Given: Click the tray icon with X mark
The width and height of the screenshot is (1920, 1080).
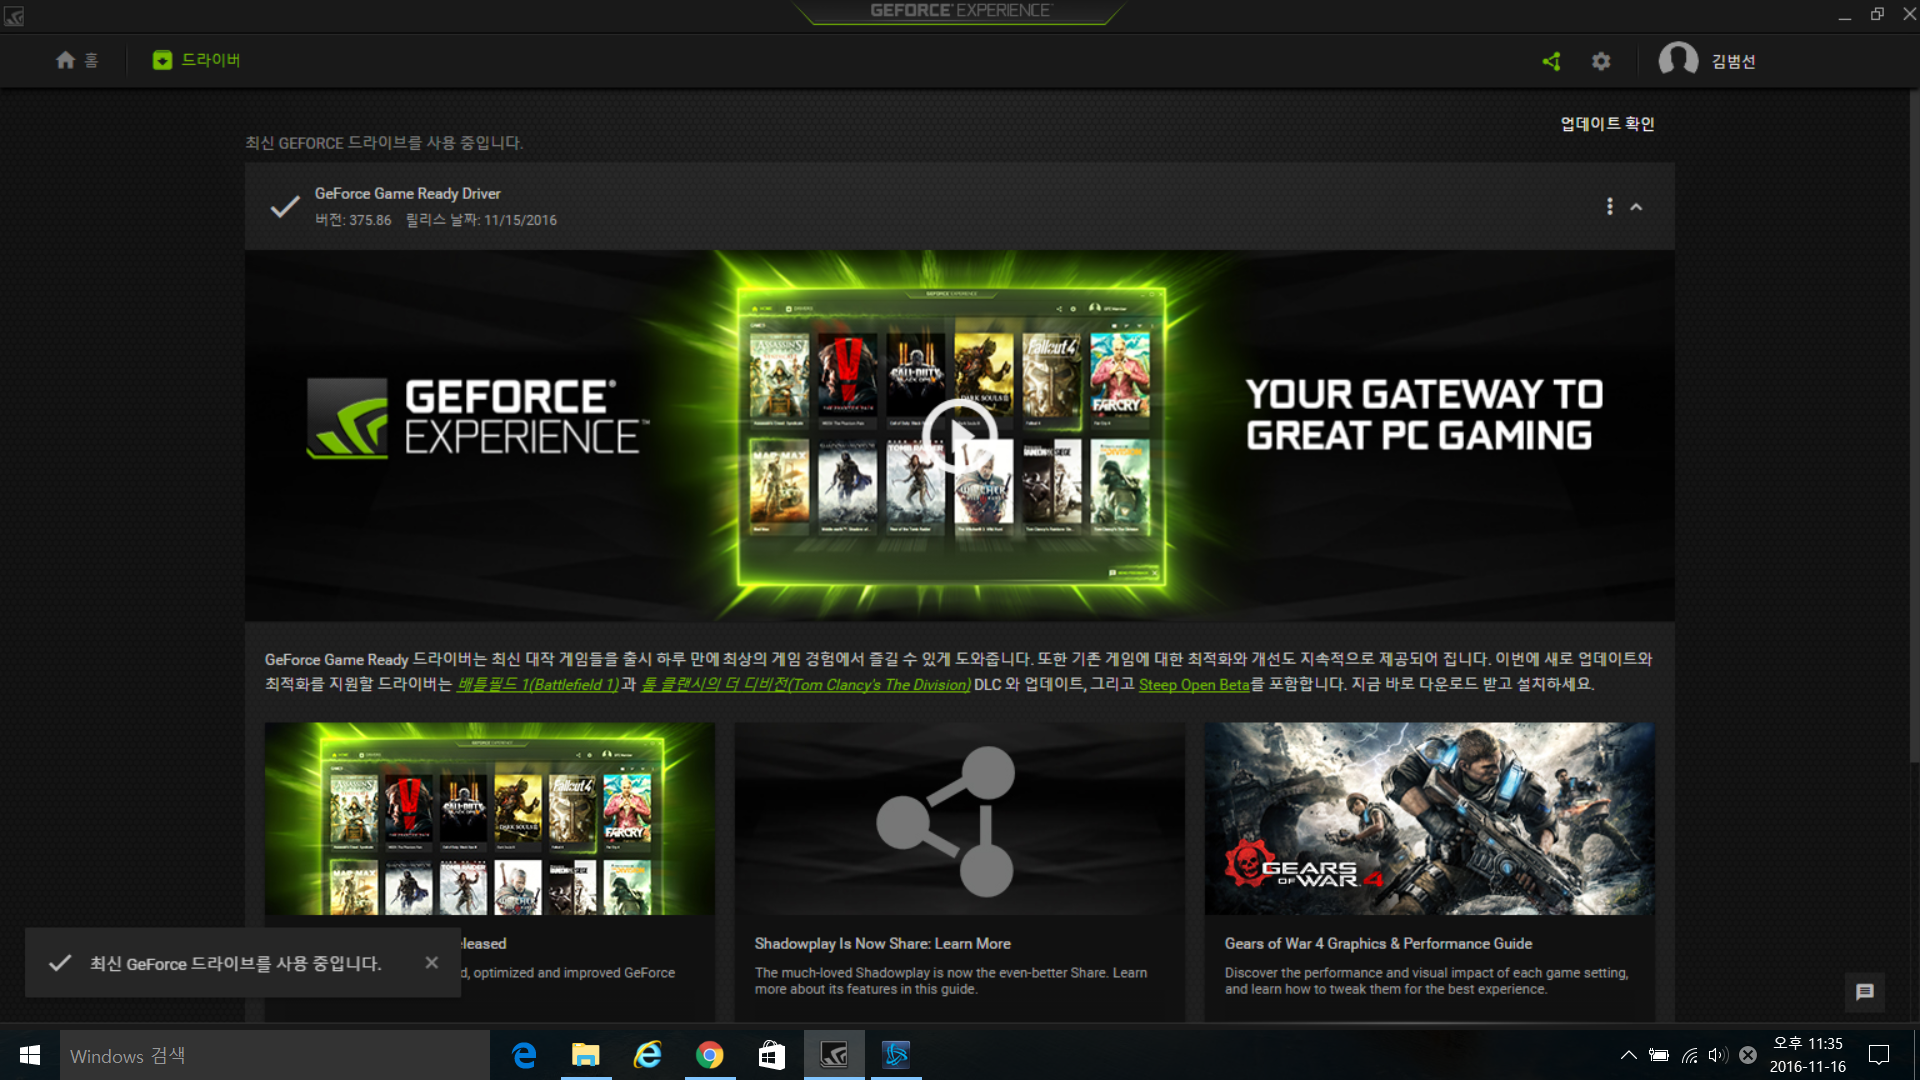Looking at the screenshot, I should click(1748, 1055).
